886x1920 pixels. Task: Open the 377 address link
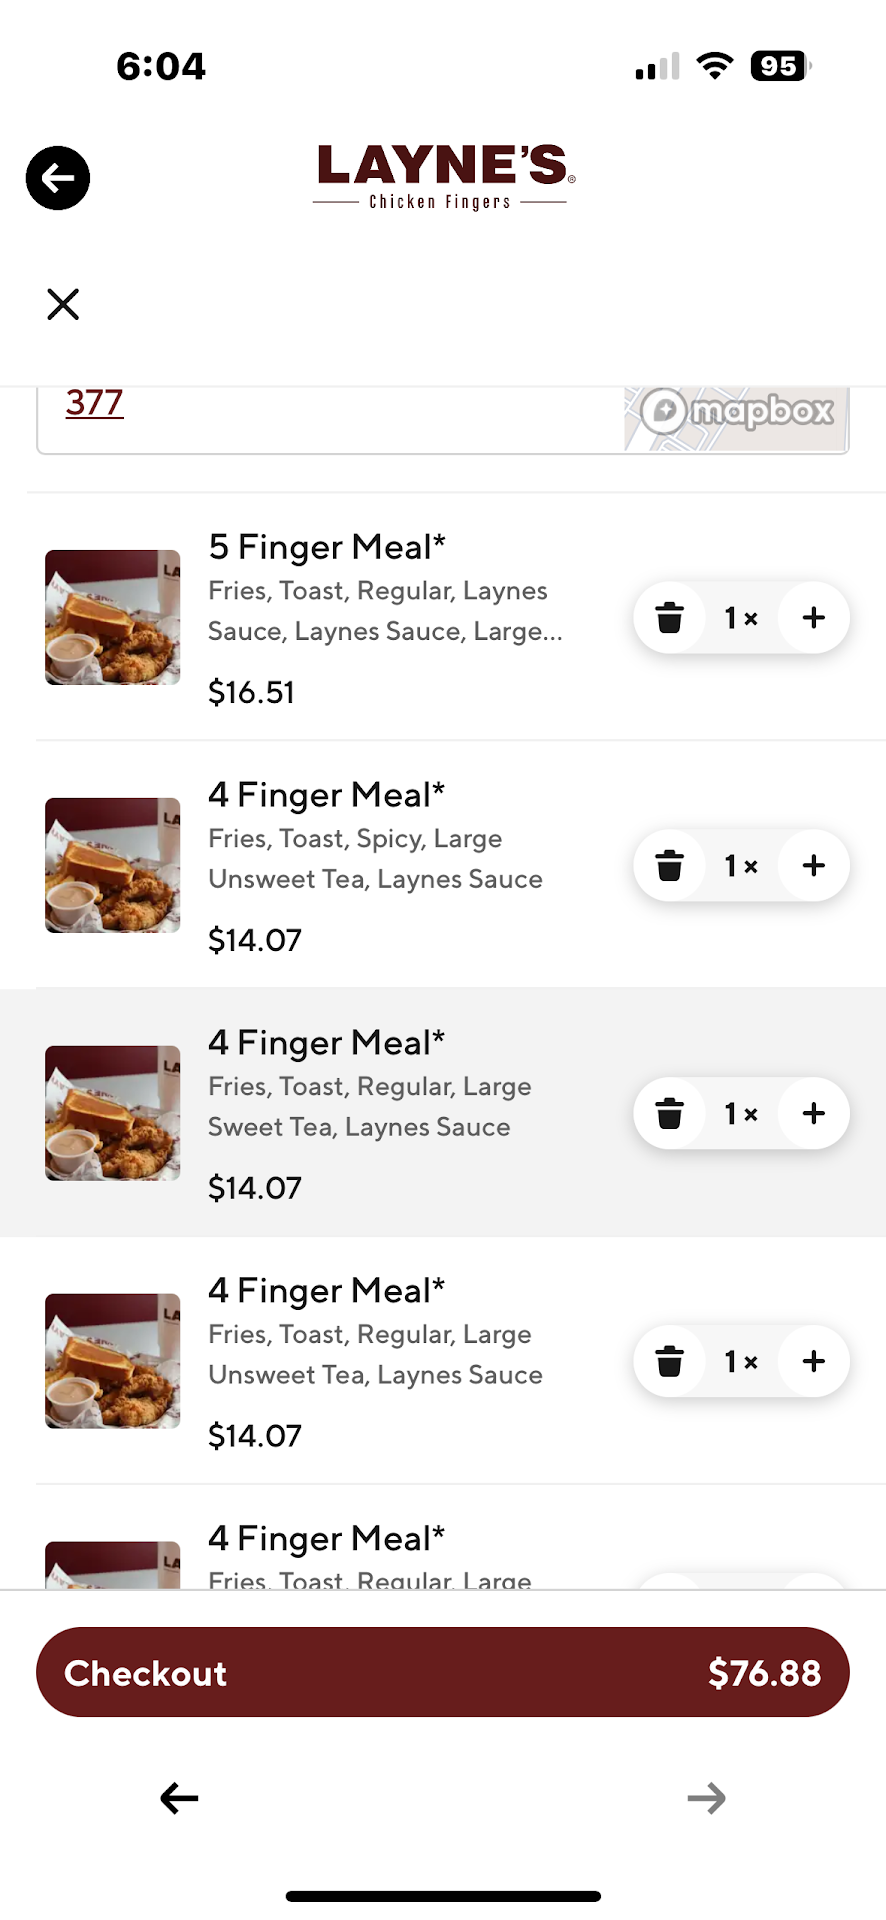(95, 403)
